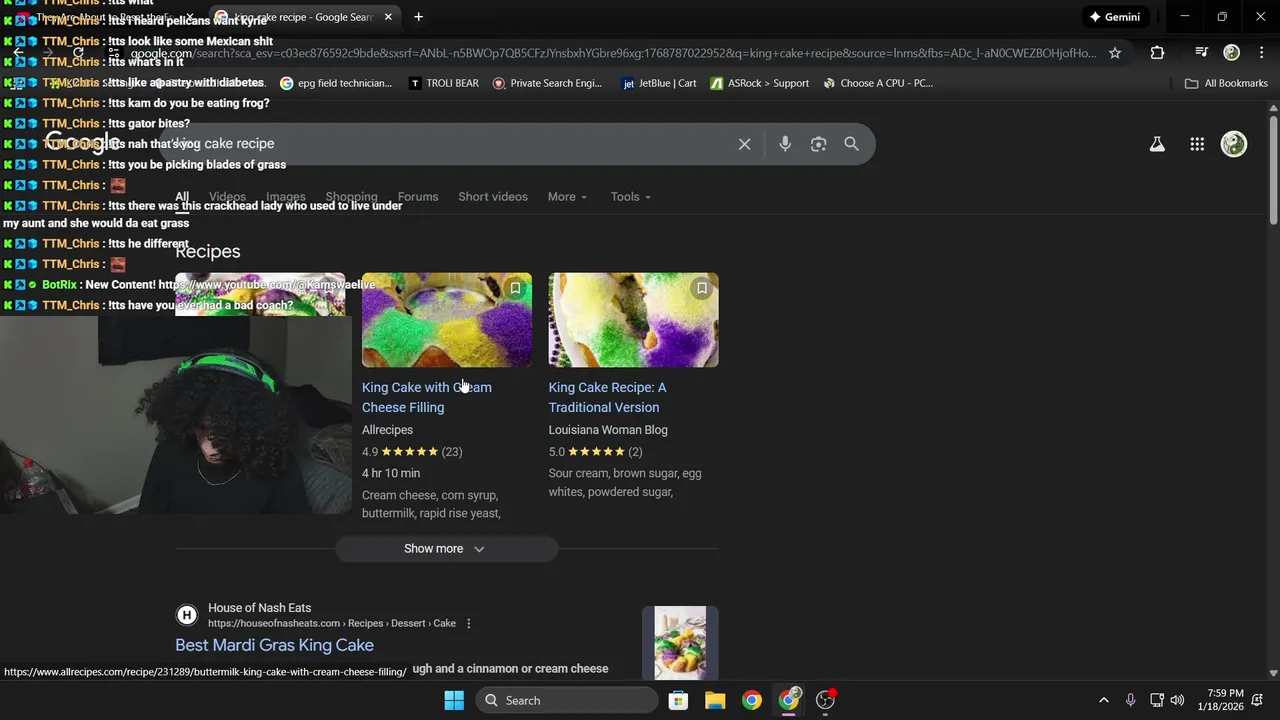Image resolution: width=1280 pixels, height=720 pixels.
Task: Open the Windows Start menu
Action: tap(453, 700)
